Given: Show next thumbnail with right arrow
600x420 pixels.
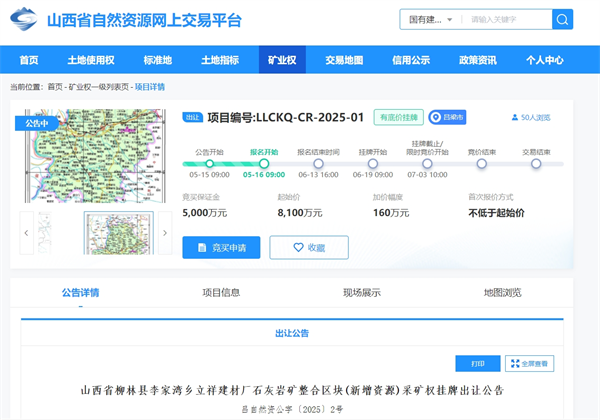Looking at the screenshot, I should [165, 233].
